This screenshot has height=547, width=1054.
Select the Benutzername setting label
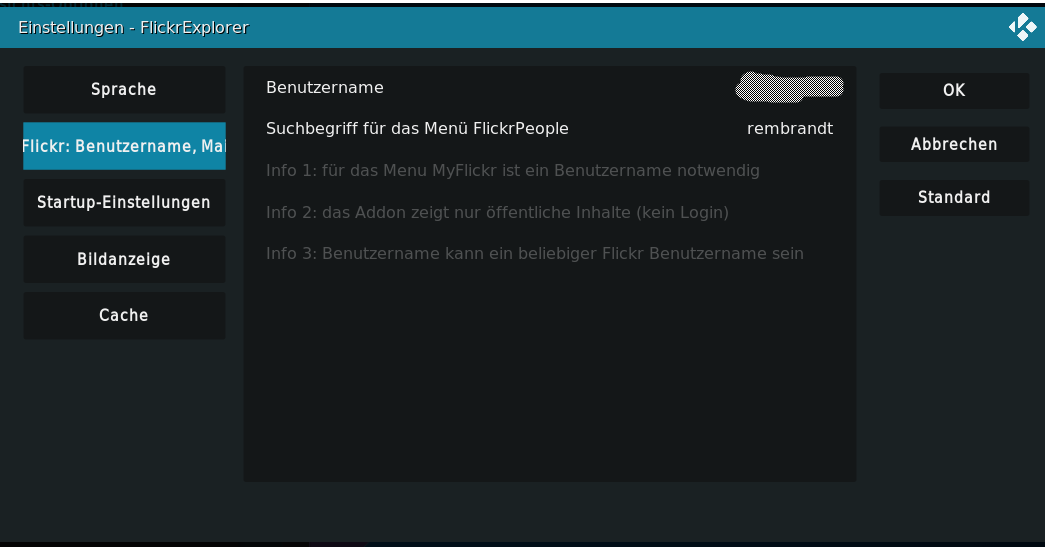(x=325, y=88)
